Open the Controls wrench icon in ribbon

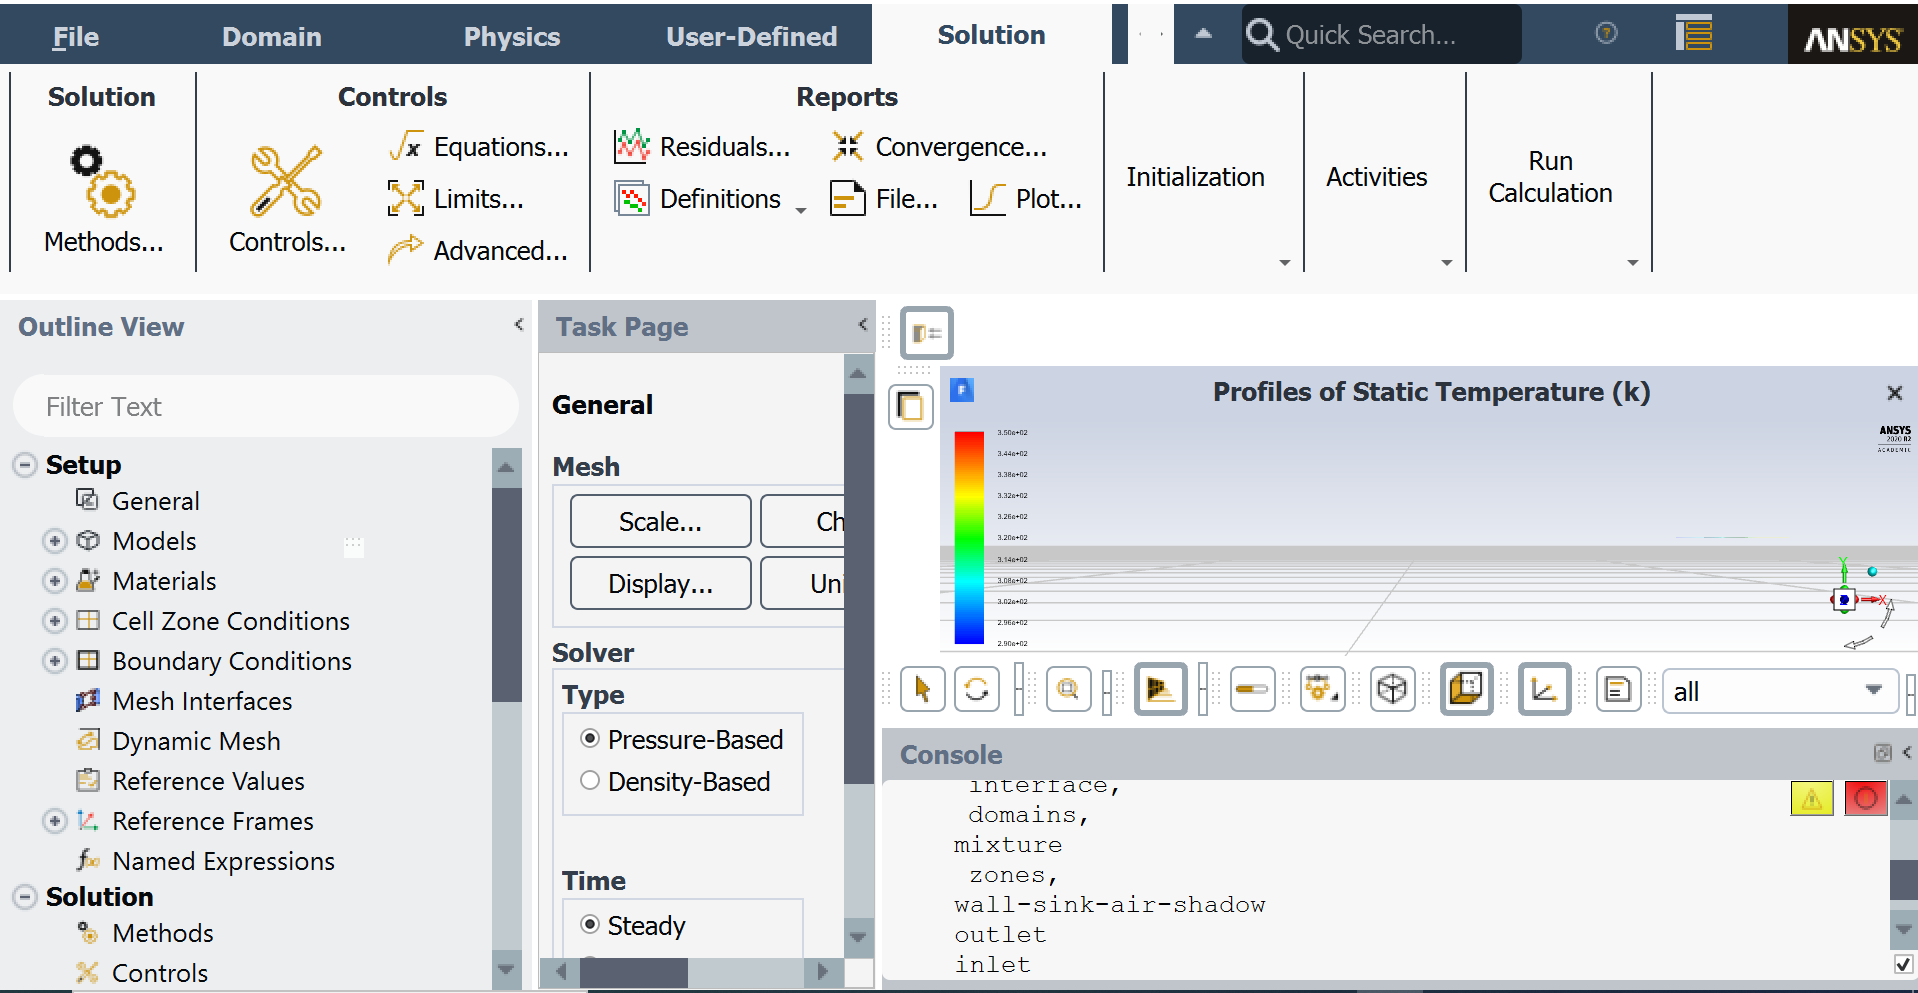pos(286,183)
